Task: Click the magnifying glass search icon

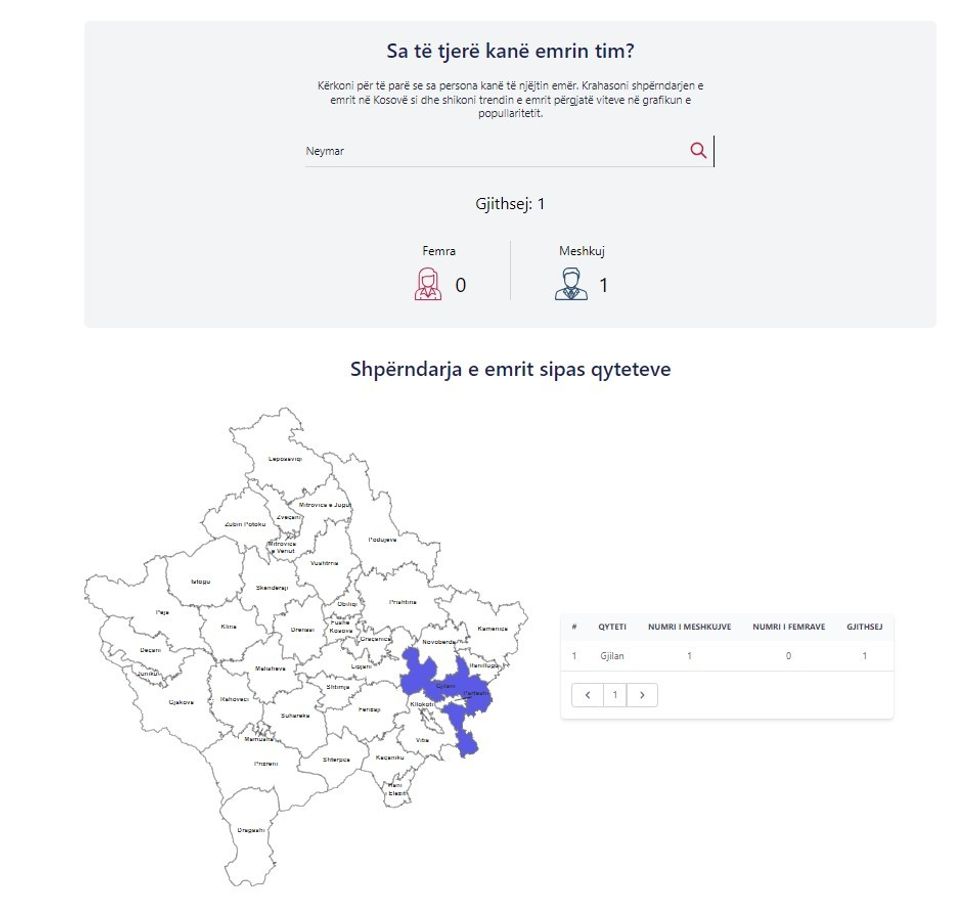Action: pyautogui.click(x=698, y=150)
